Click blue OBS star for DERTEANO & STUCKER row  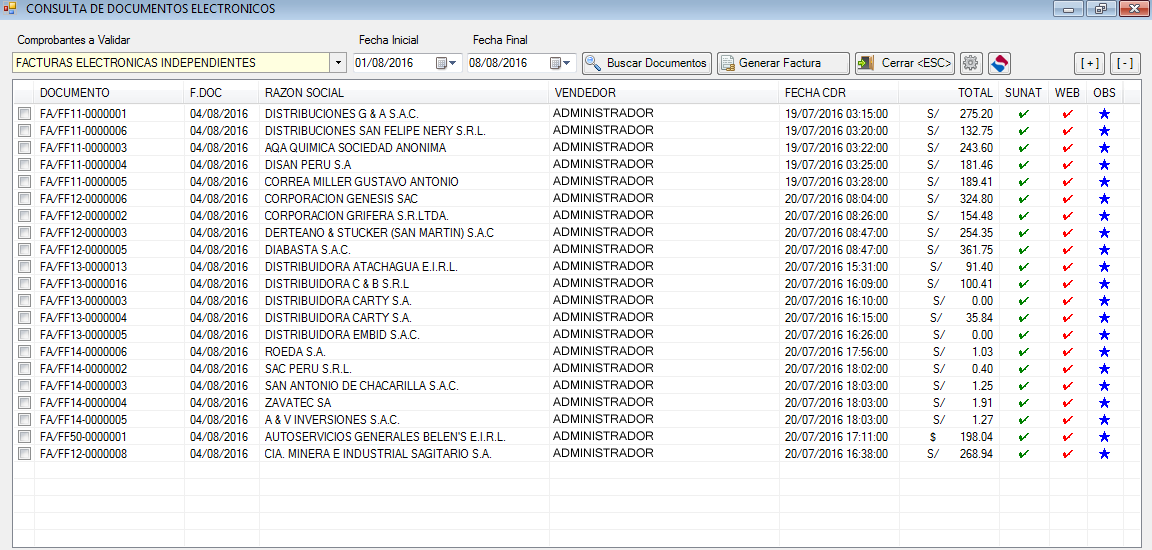(1104, 233)
